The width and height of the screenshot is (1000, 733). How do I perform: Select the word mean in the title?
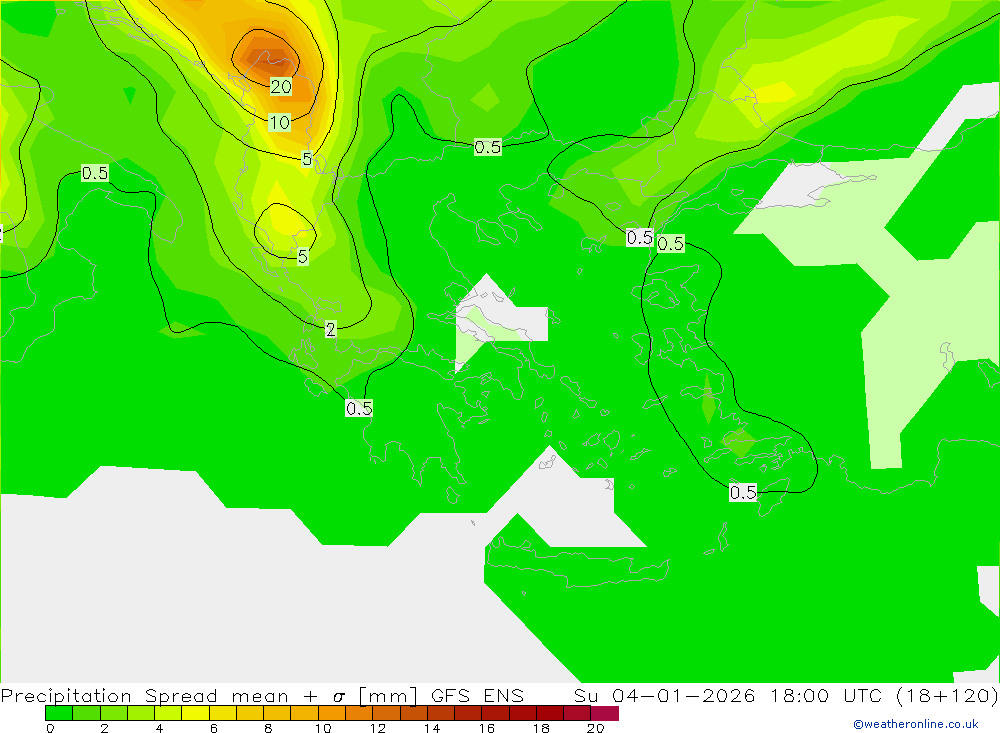point(260,697)
